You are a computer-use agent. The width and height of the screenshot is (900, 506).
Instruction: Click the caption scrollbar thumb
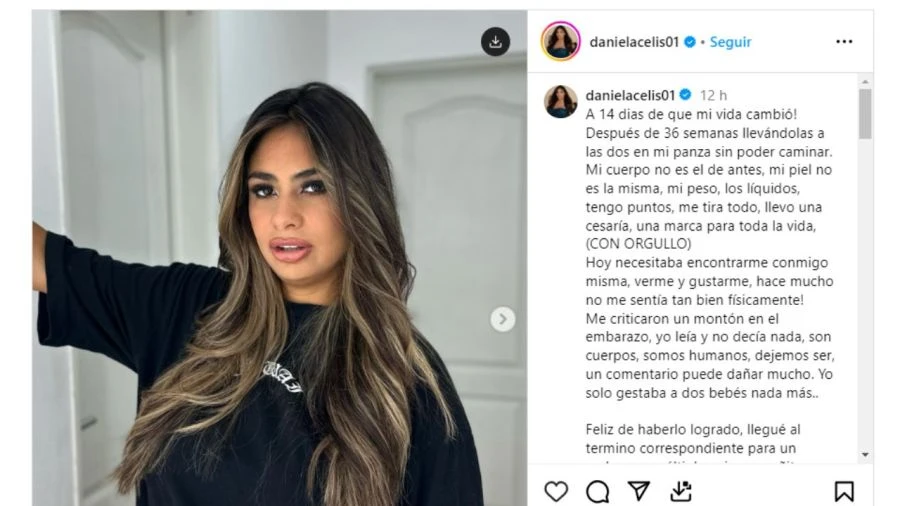coord(865,114)
